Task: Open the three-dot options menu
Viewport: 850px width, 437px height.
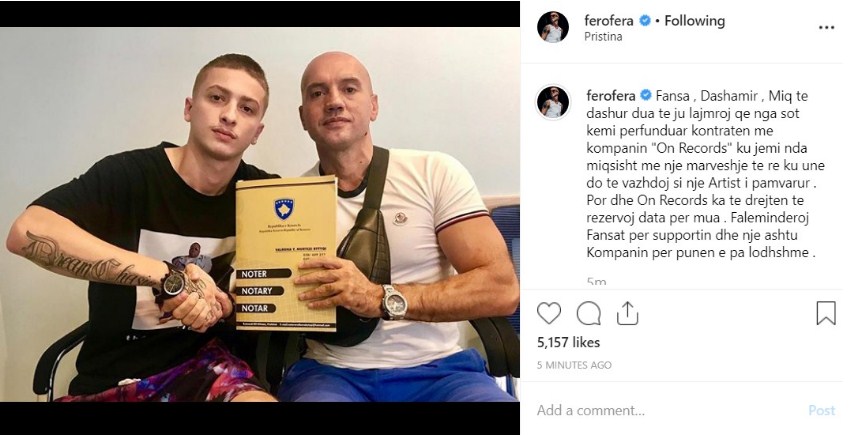Action: pyautogui.click(x=826, y=28)
